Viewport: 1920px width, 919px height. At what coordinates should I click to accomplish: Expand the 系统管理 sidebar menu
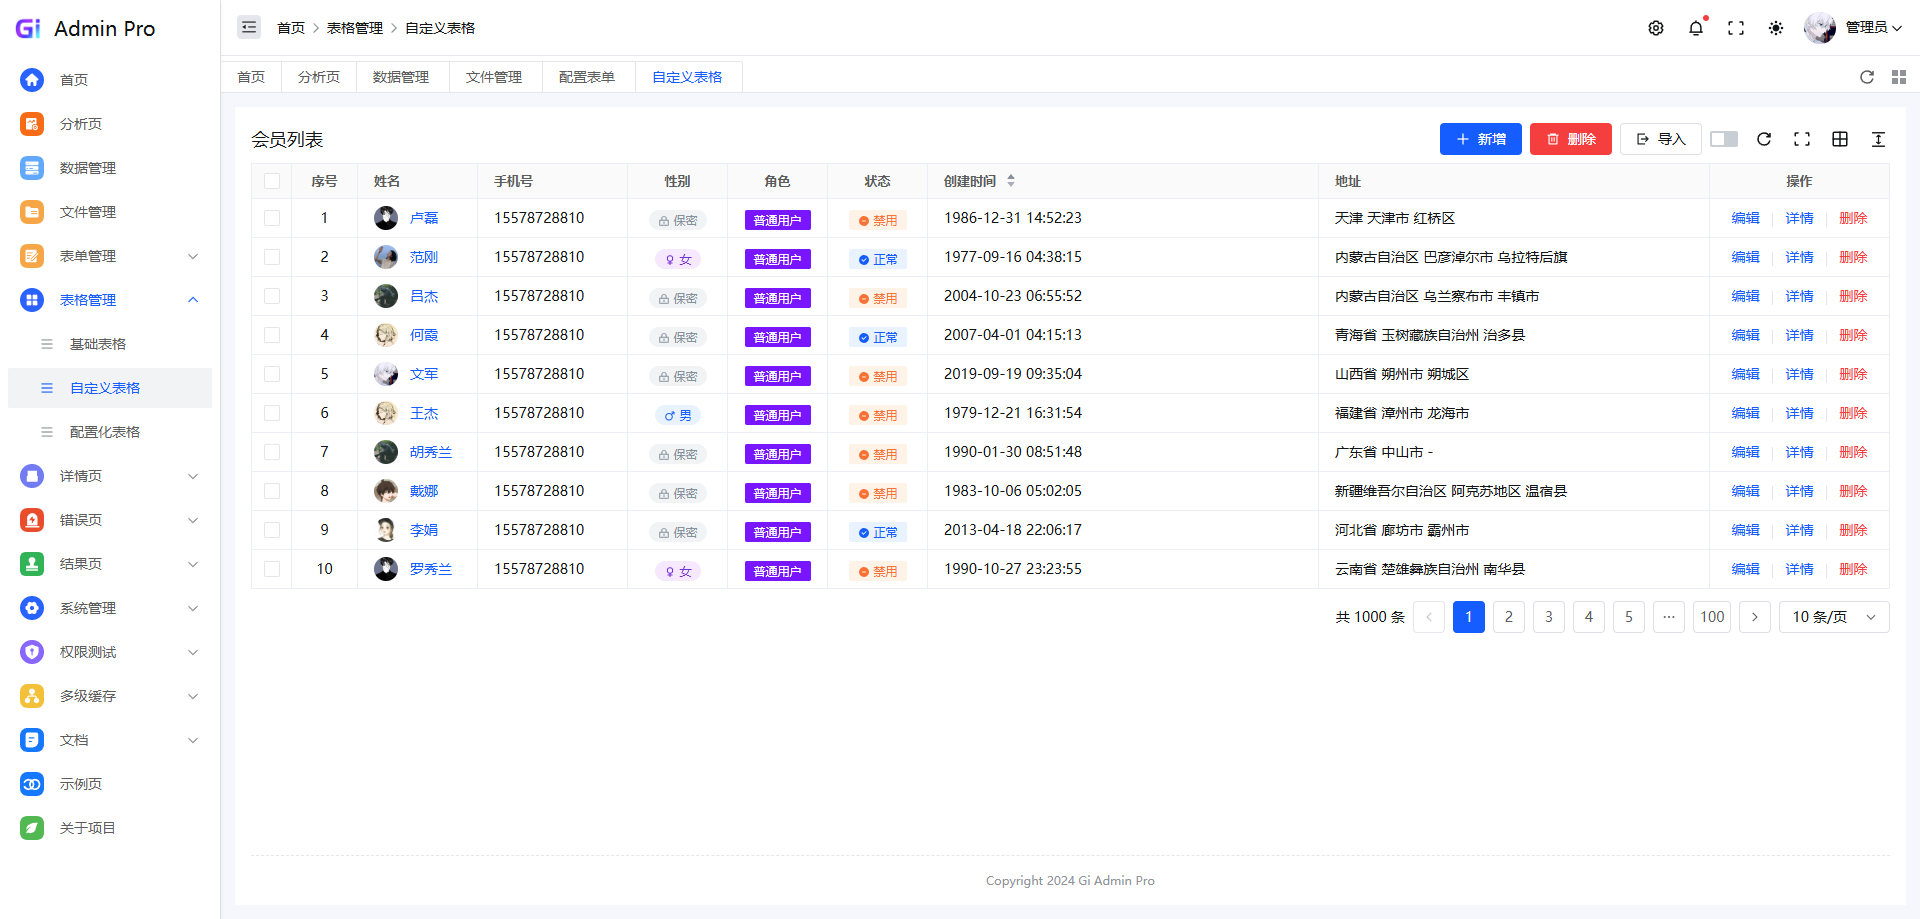click(110, 608)
